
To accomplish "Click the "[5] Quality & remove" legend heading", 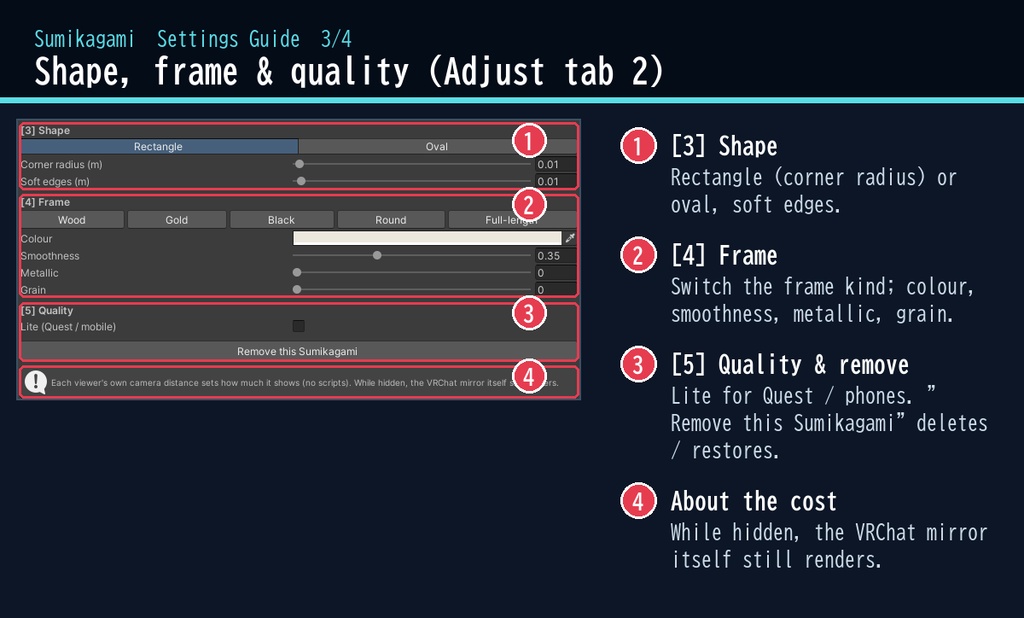I will pos(790,365).
